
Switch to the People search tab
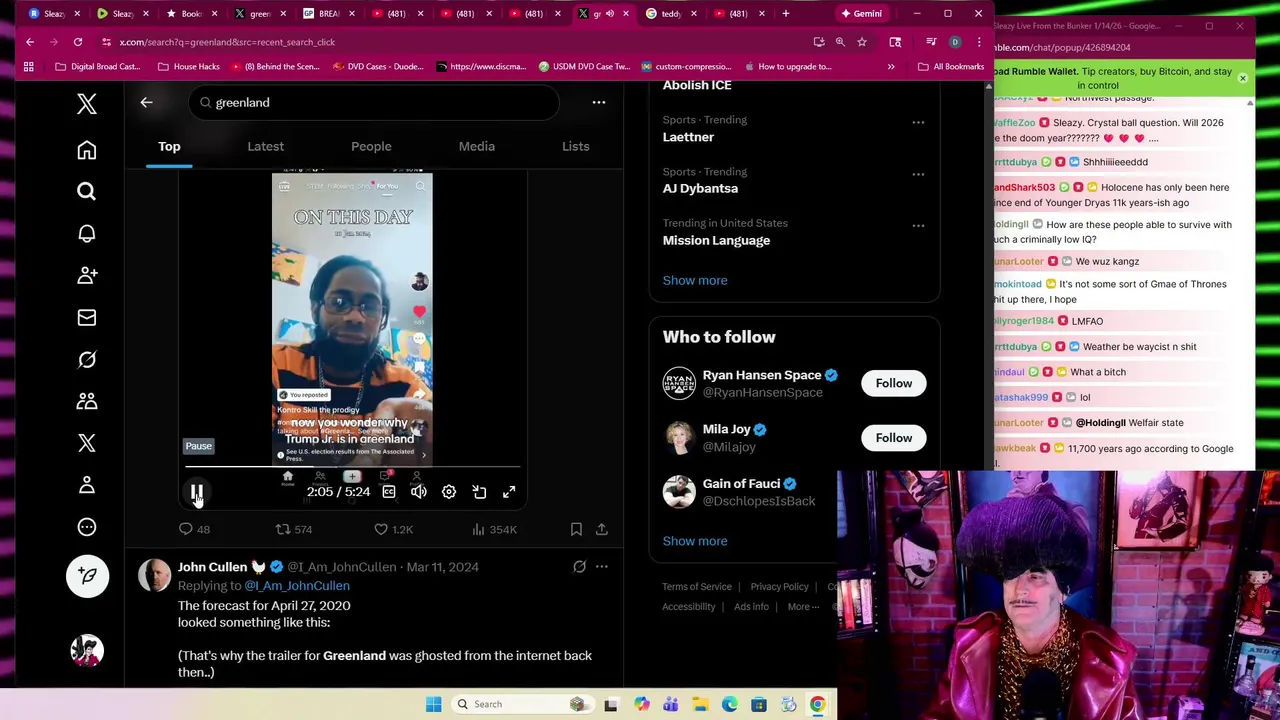371,146
